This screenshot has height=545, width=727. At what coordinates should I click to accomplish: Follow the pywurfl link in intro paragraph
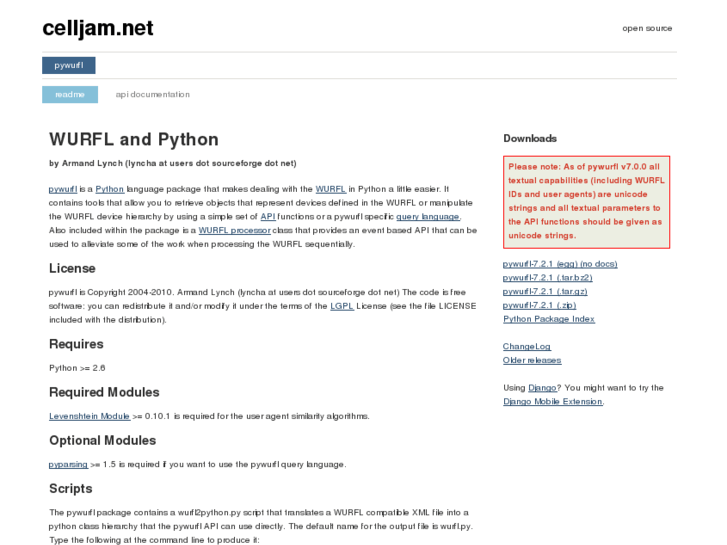pos(63,189)
